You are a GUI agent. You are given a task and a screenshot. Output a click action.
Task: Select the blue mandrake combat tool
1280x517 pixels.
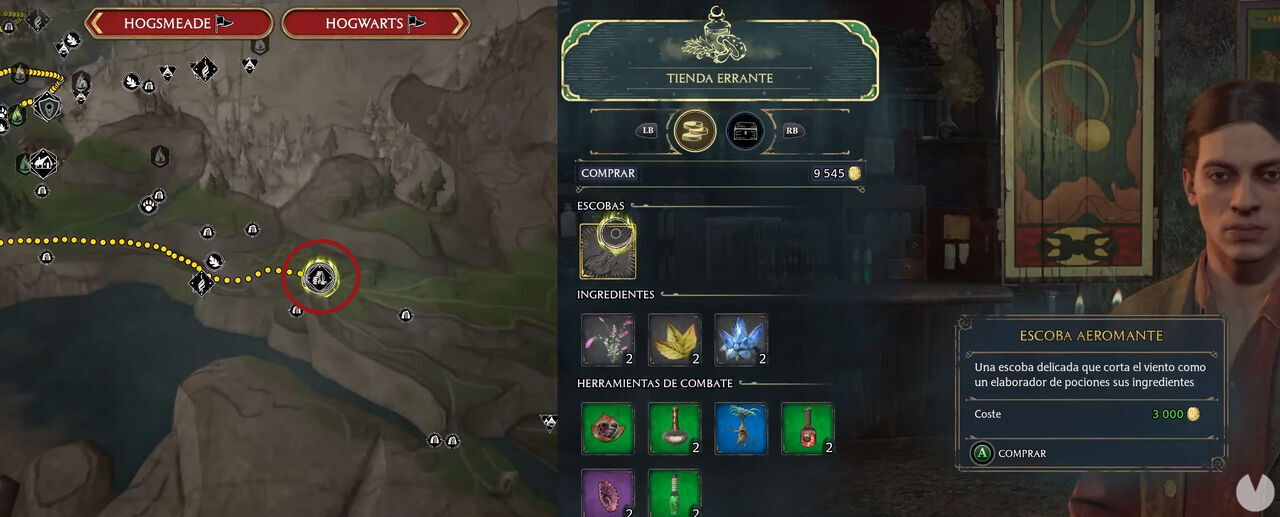tap(740, 428)
